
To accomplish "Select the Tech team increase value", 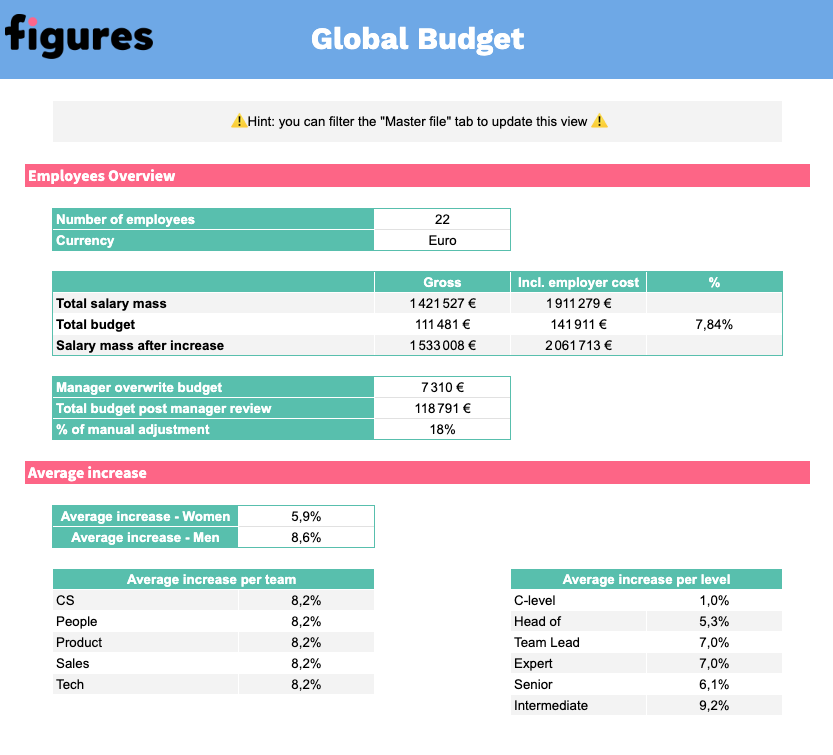I will click(x=305, y=685).
